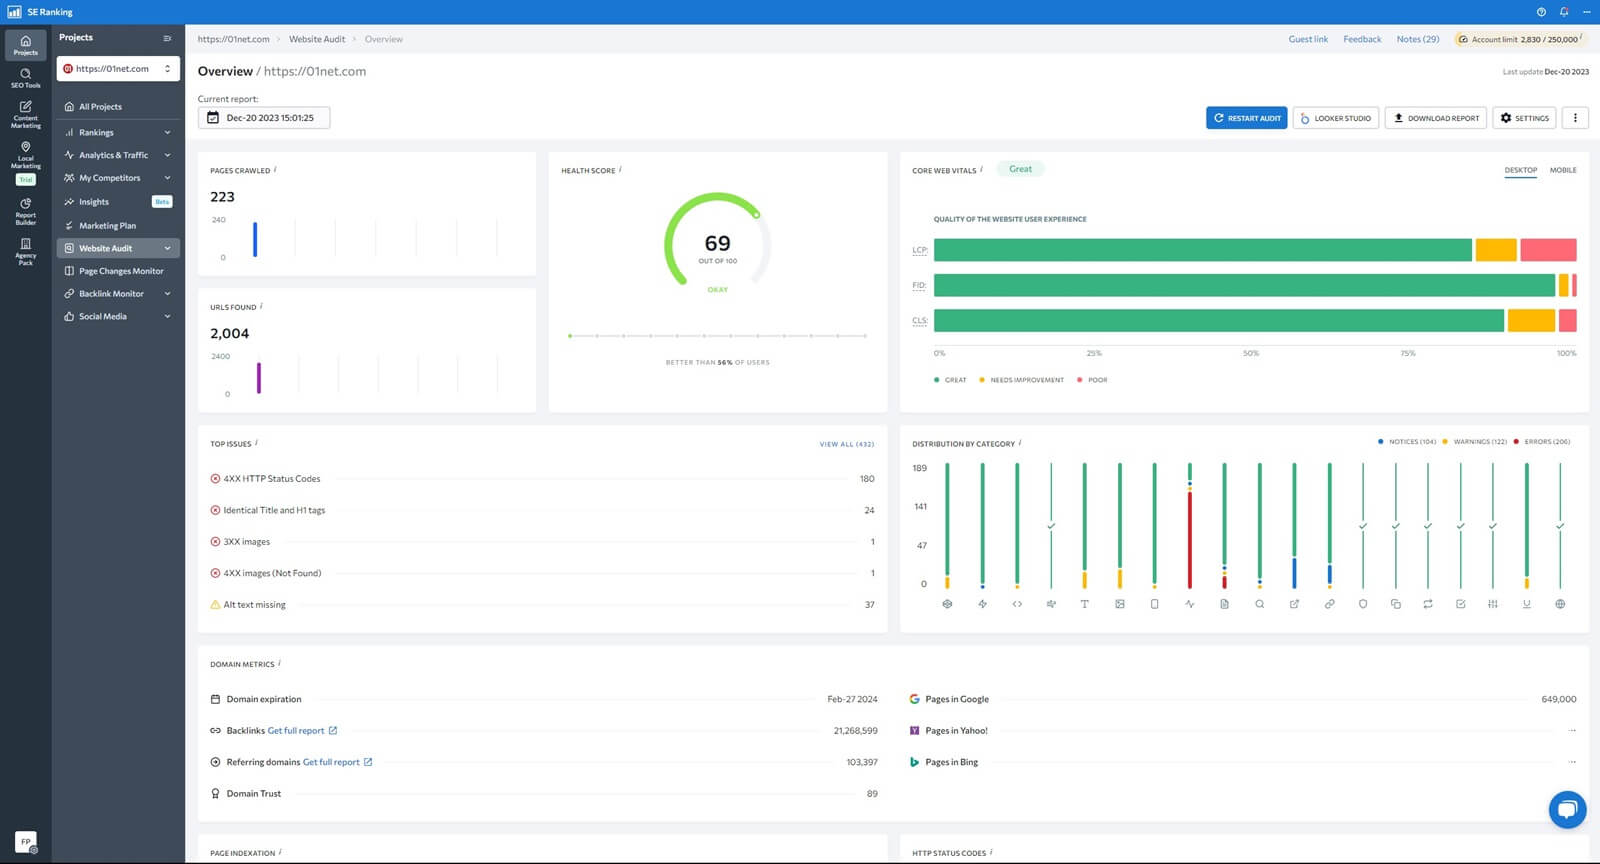Click Website Audit breadcrumb
This screenshot has height=864, width=1600.
[317, 39]
